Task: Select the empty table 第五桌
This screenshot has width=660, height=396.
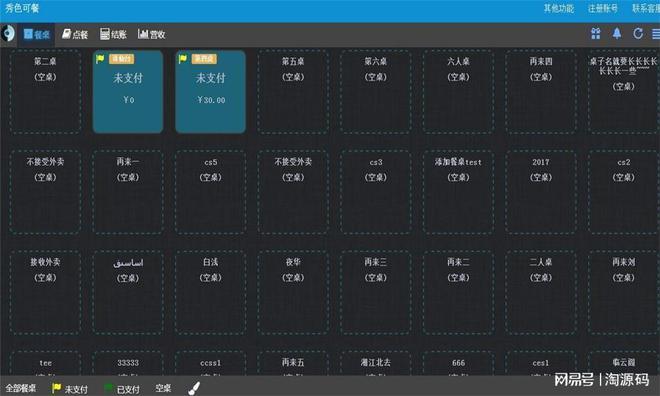Action: 293,92
